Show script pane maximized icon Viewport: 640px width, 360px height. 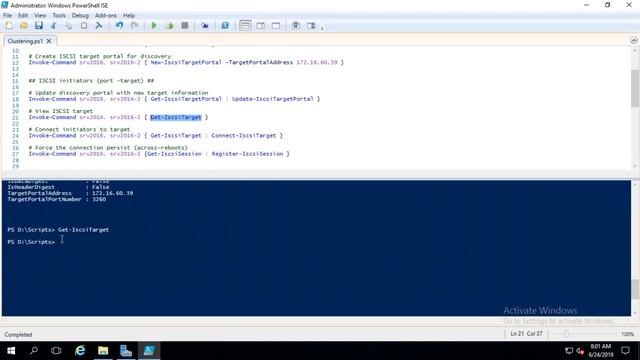[x=276, y=26]
